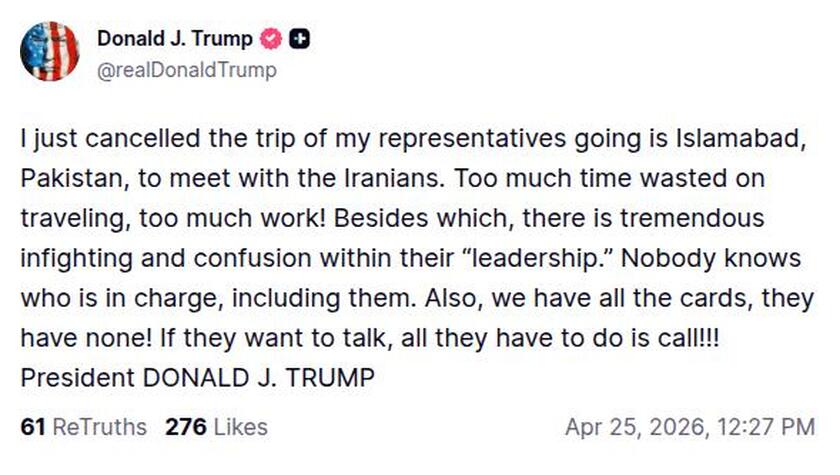Click the President DONALD J. TRUMP signature line

tap(197, 379)
